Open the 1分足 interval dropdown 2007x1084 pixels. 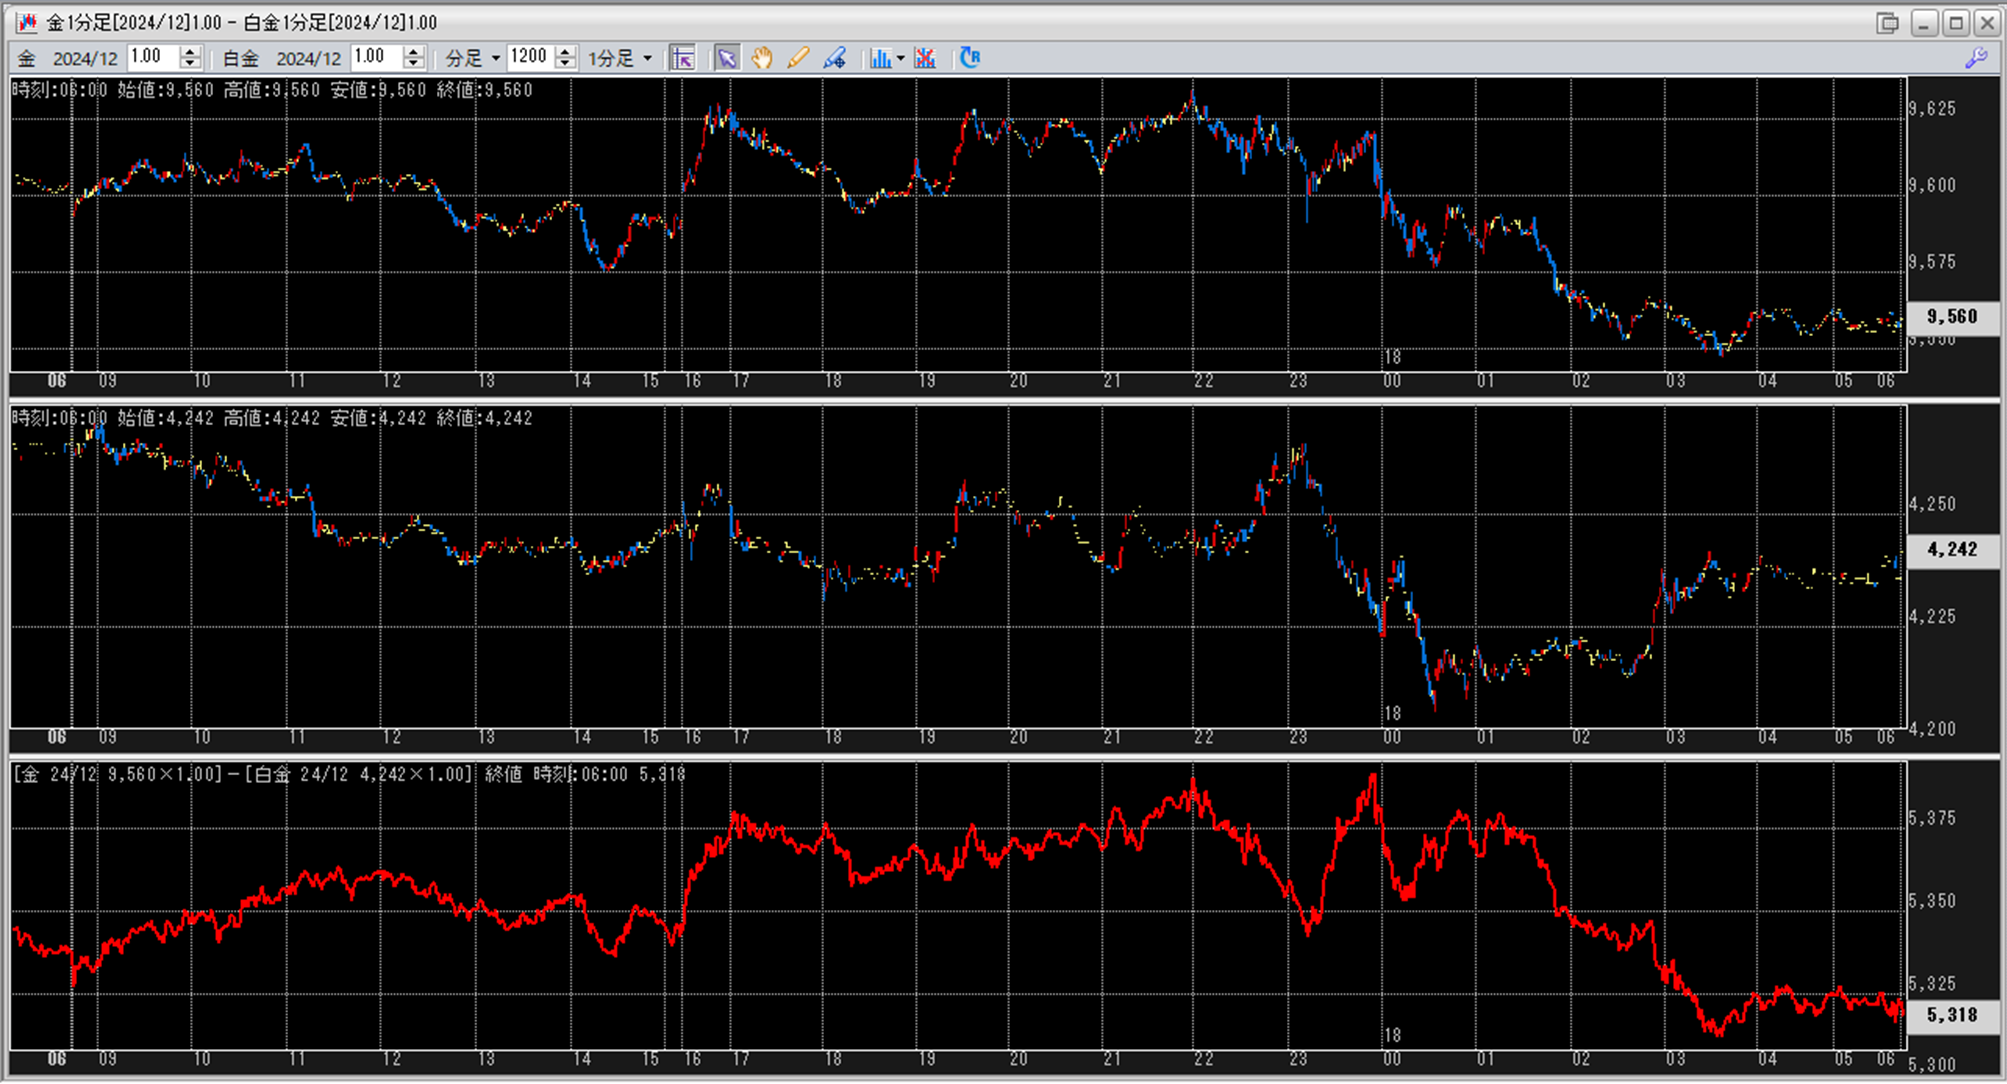(x=648, y=58)
